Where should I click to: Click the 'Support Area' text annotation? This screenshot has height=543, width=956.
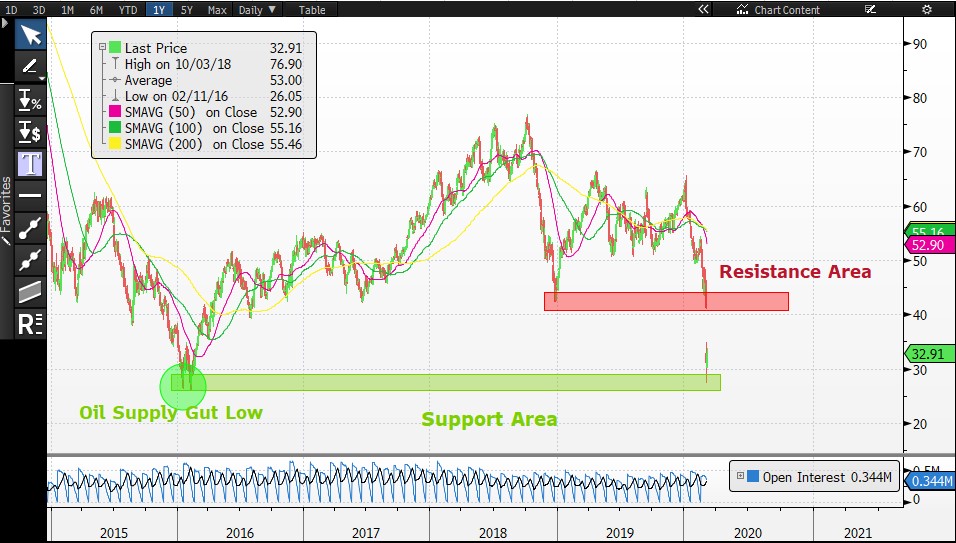[489, 419]
